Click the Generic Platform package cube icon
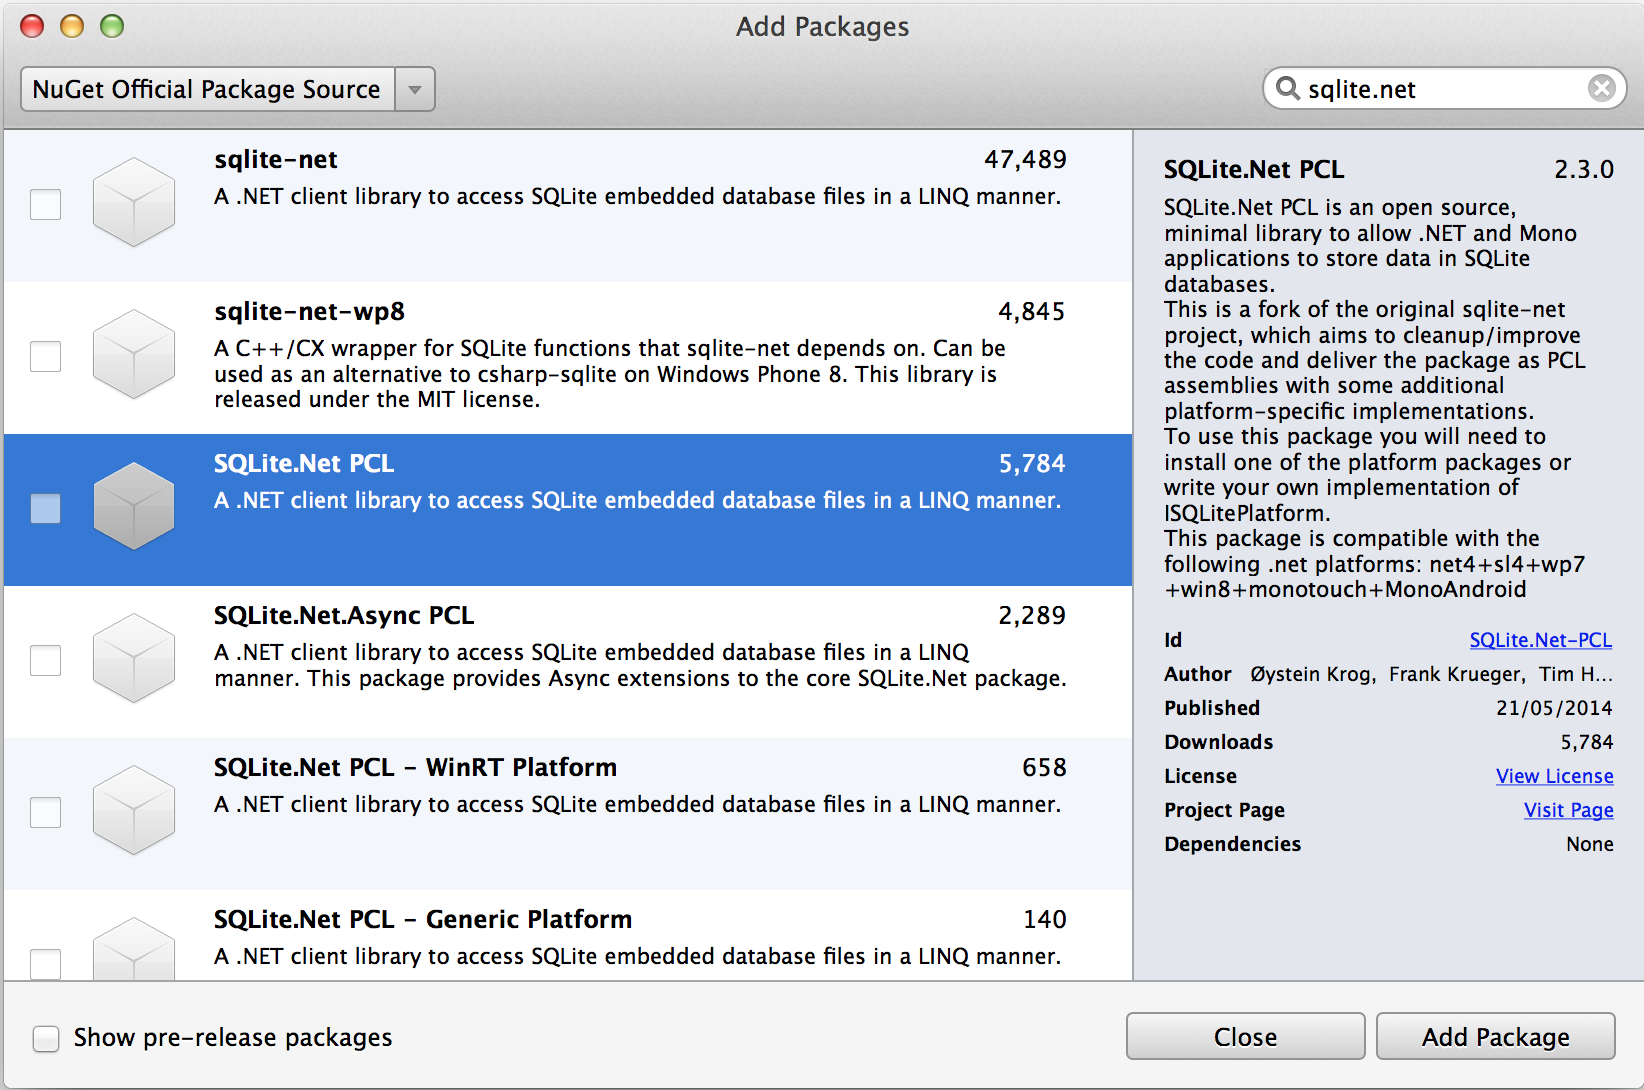This screenshot has height=1090, width=1644. coord(133,948)
